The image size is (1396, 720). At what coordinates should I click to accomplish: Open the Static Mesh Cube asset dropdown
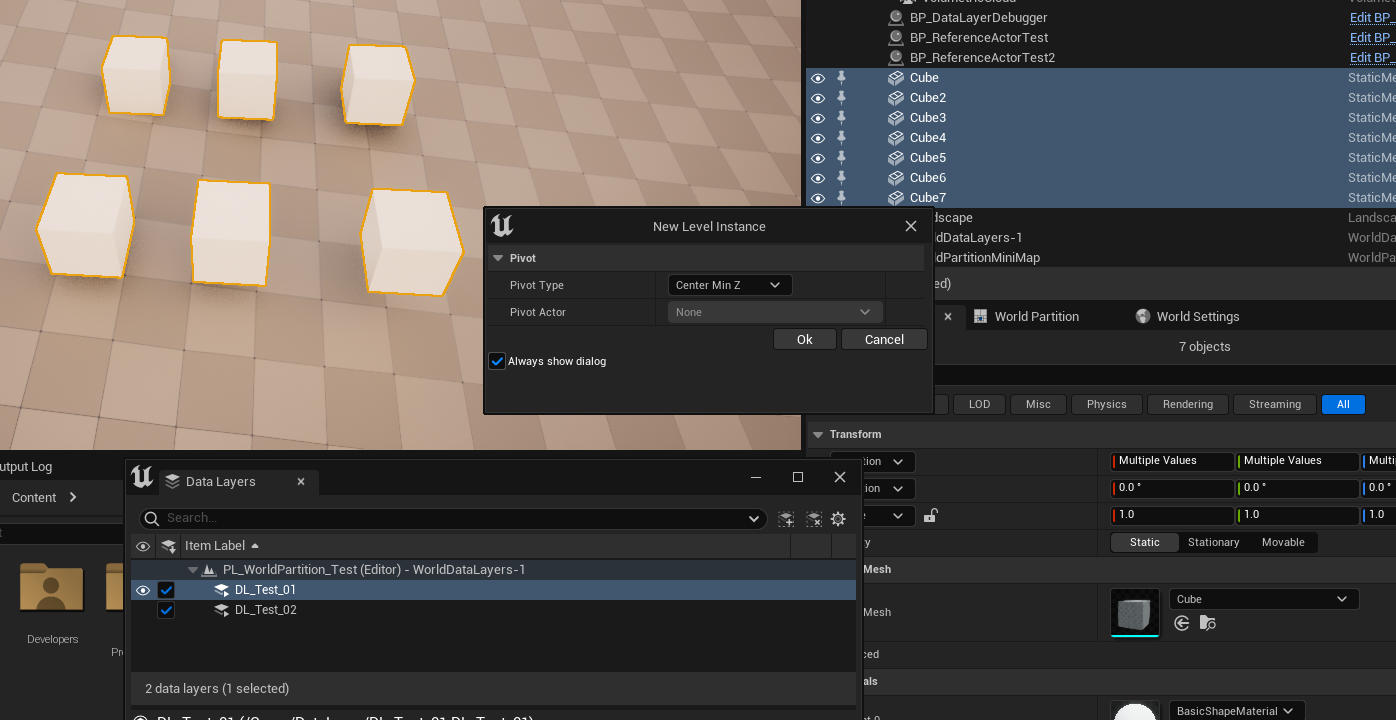(1264, 599)
